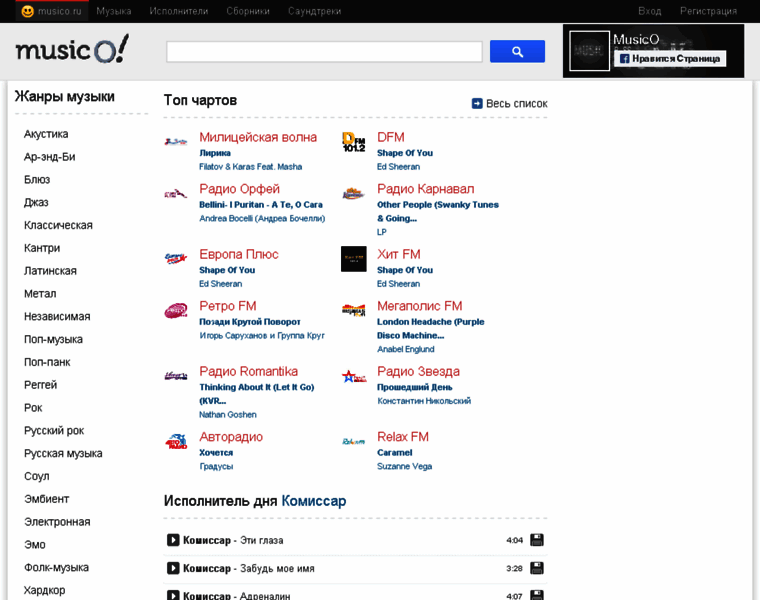Select the Эмбиент genre

[47, 499]
